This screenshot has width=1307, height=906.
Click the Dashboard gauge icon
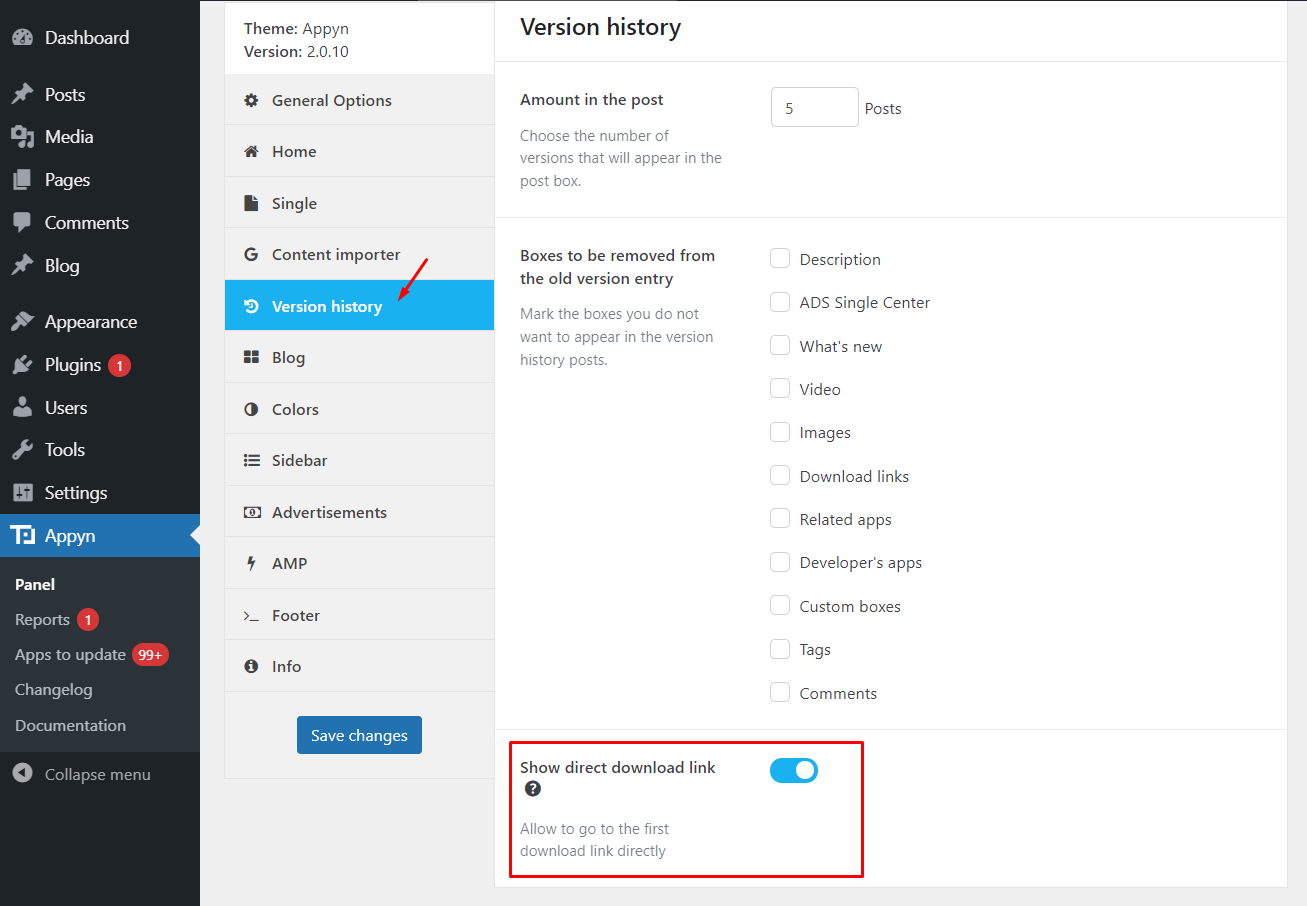(x=23, y=38)
